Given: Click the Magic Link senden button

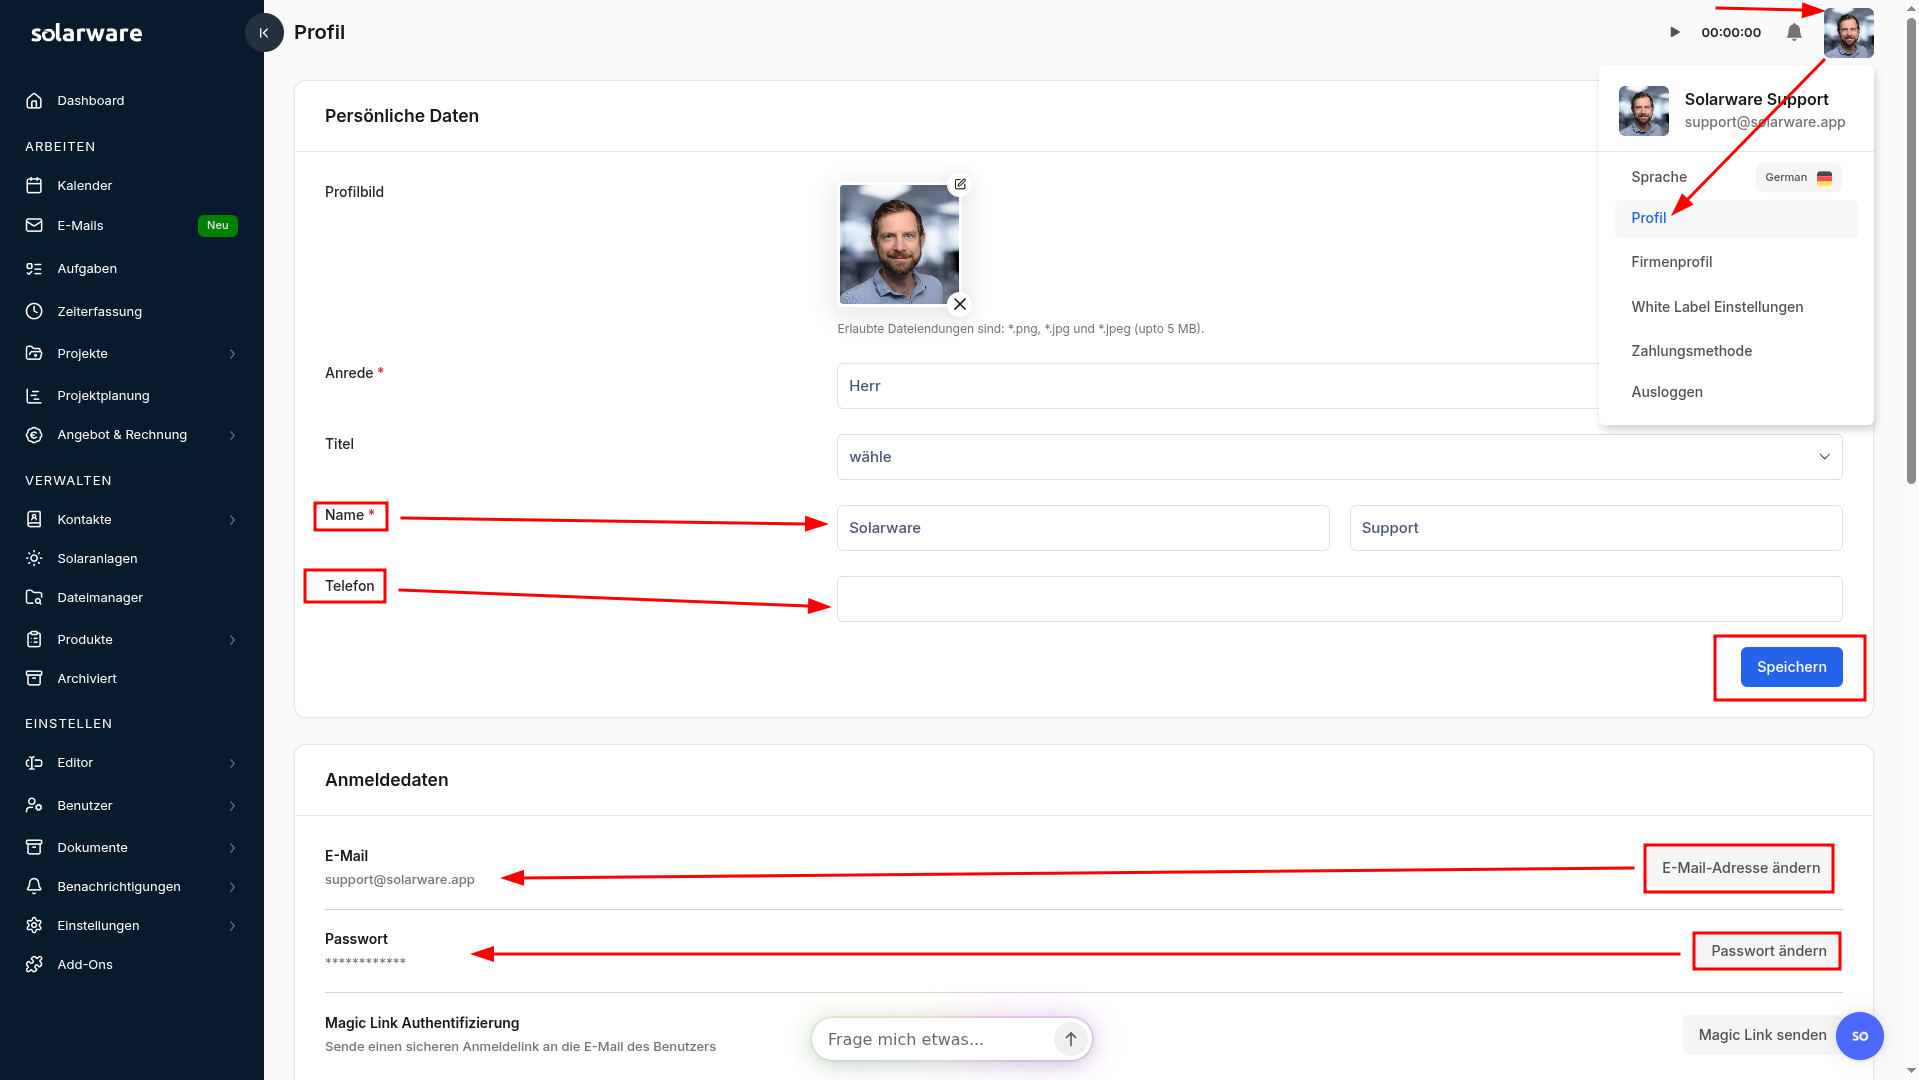Looking at the screenshot, I should (x=1762, y=1035).
